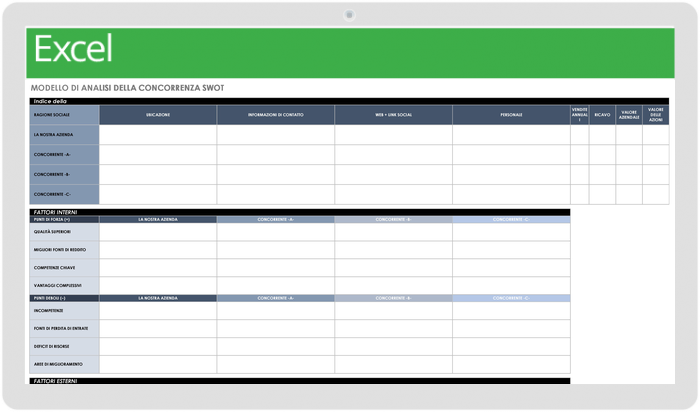Click 'CONCORRENTE -C-' header in PUNTI DI FORZA row
This screenshot has height=412, width=700.
pos(511,220)
